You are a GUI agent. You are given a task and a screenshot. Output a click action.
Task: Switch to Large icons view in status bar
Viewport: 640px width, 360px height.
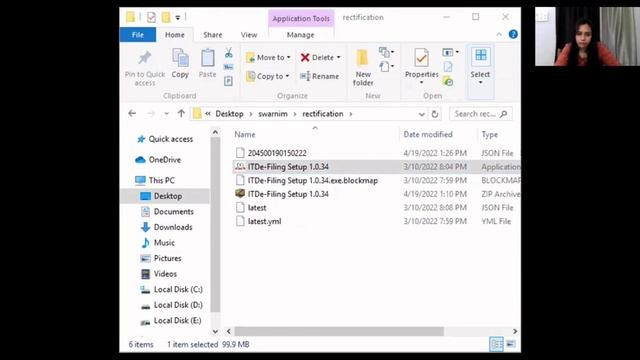(x=511, y=344)
